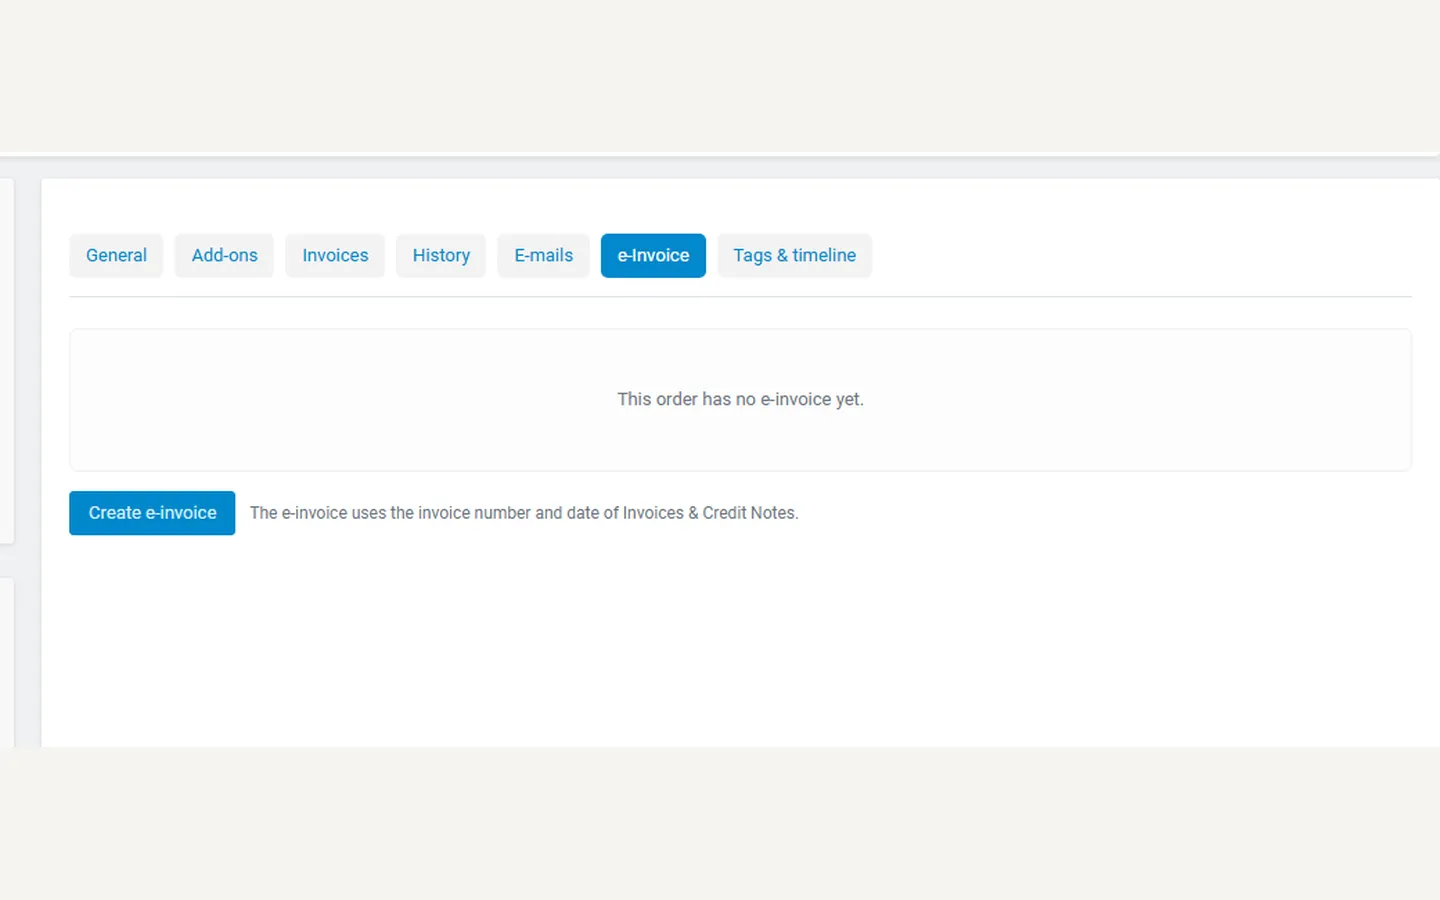Open the General tab
This screenshot has height=900, width=1440.
(116, 256)
